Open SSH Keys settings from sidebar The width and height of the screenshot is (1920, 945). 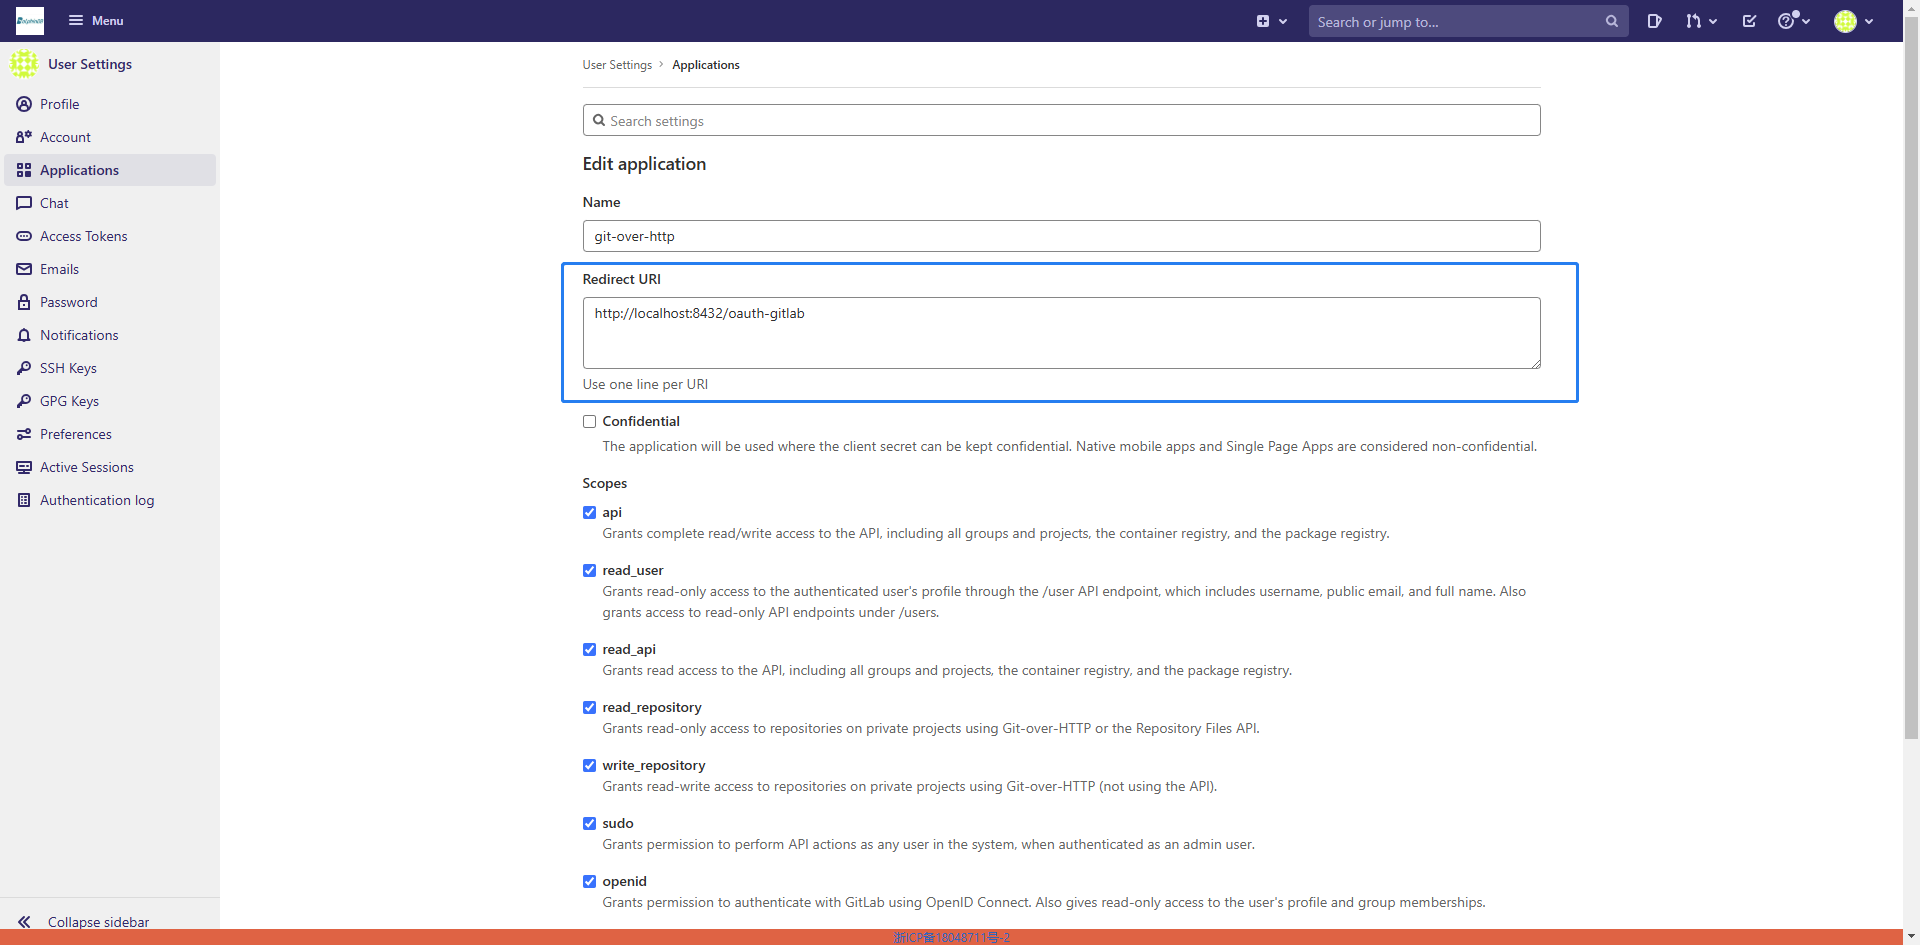(x=68, y=368)
